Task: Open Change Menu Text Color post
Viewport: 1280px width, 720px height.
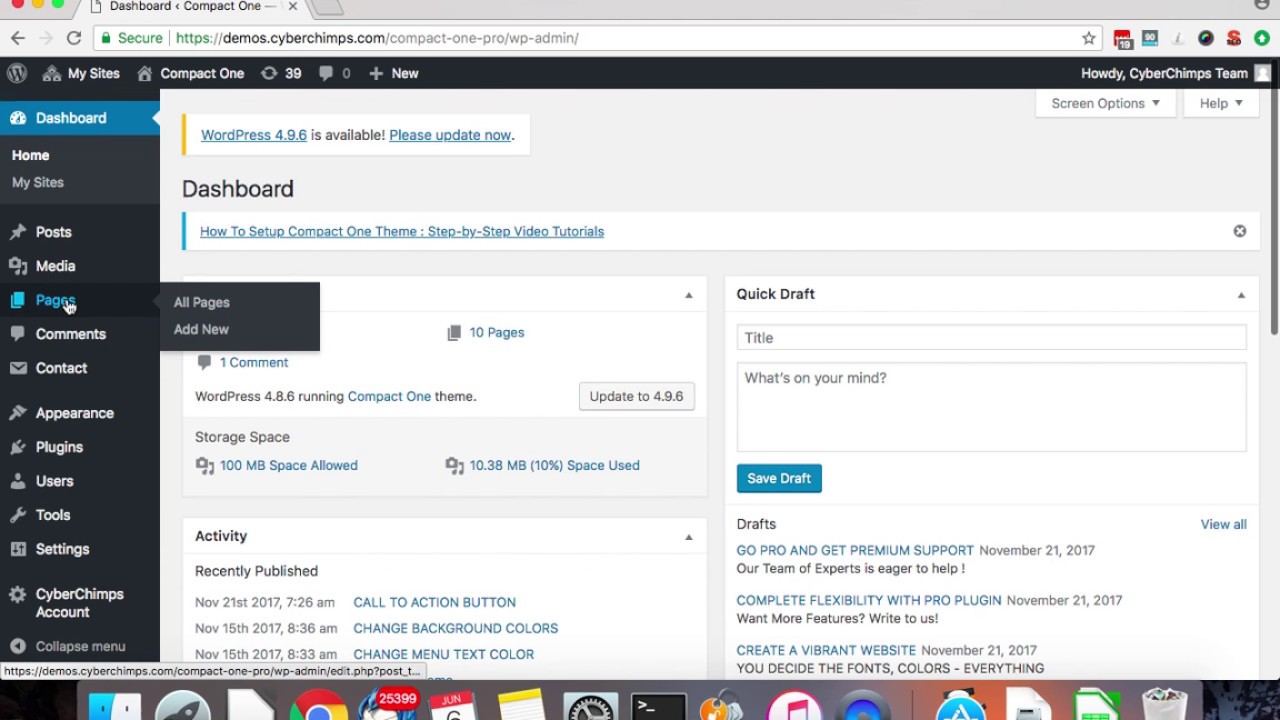Action: click(444, 654)
